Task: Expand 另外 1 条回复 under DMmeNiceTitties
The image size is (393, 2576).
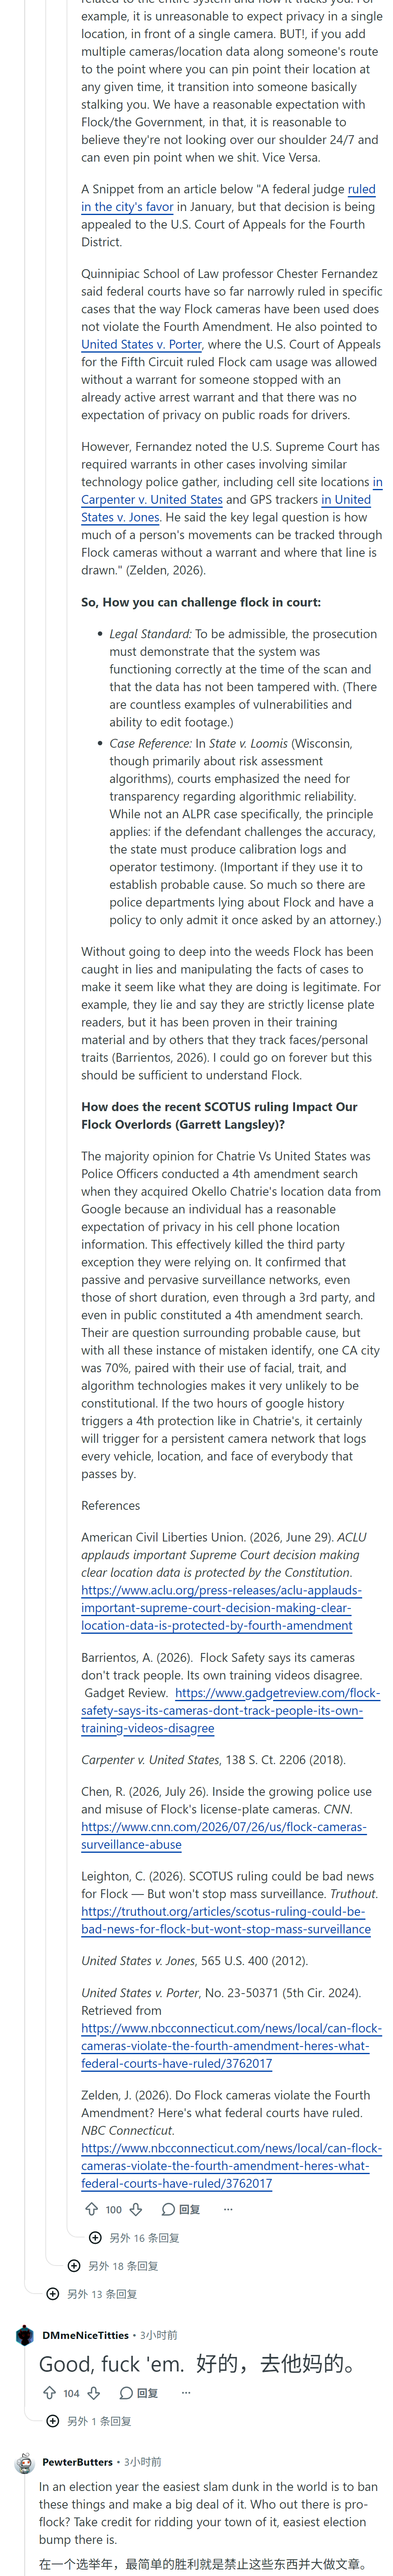Action: pos(89,2421)
